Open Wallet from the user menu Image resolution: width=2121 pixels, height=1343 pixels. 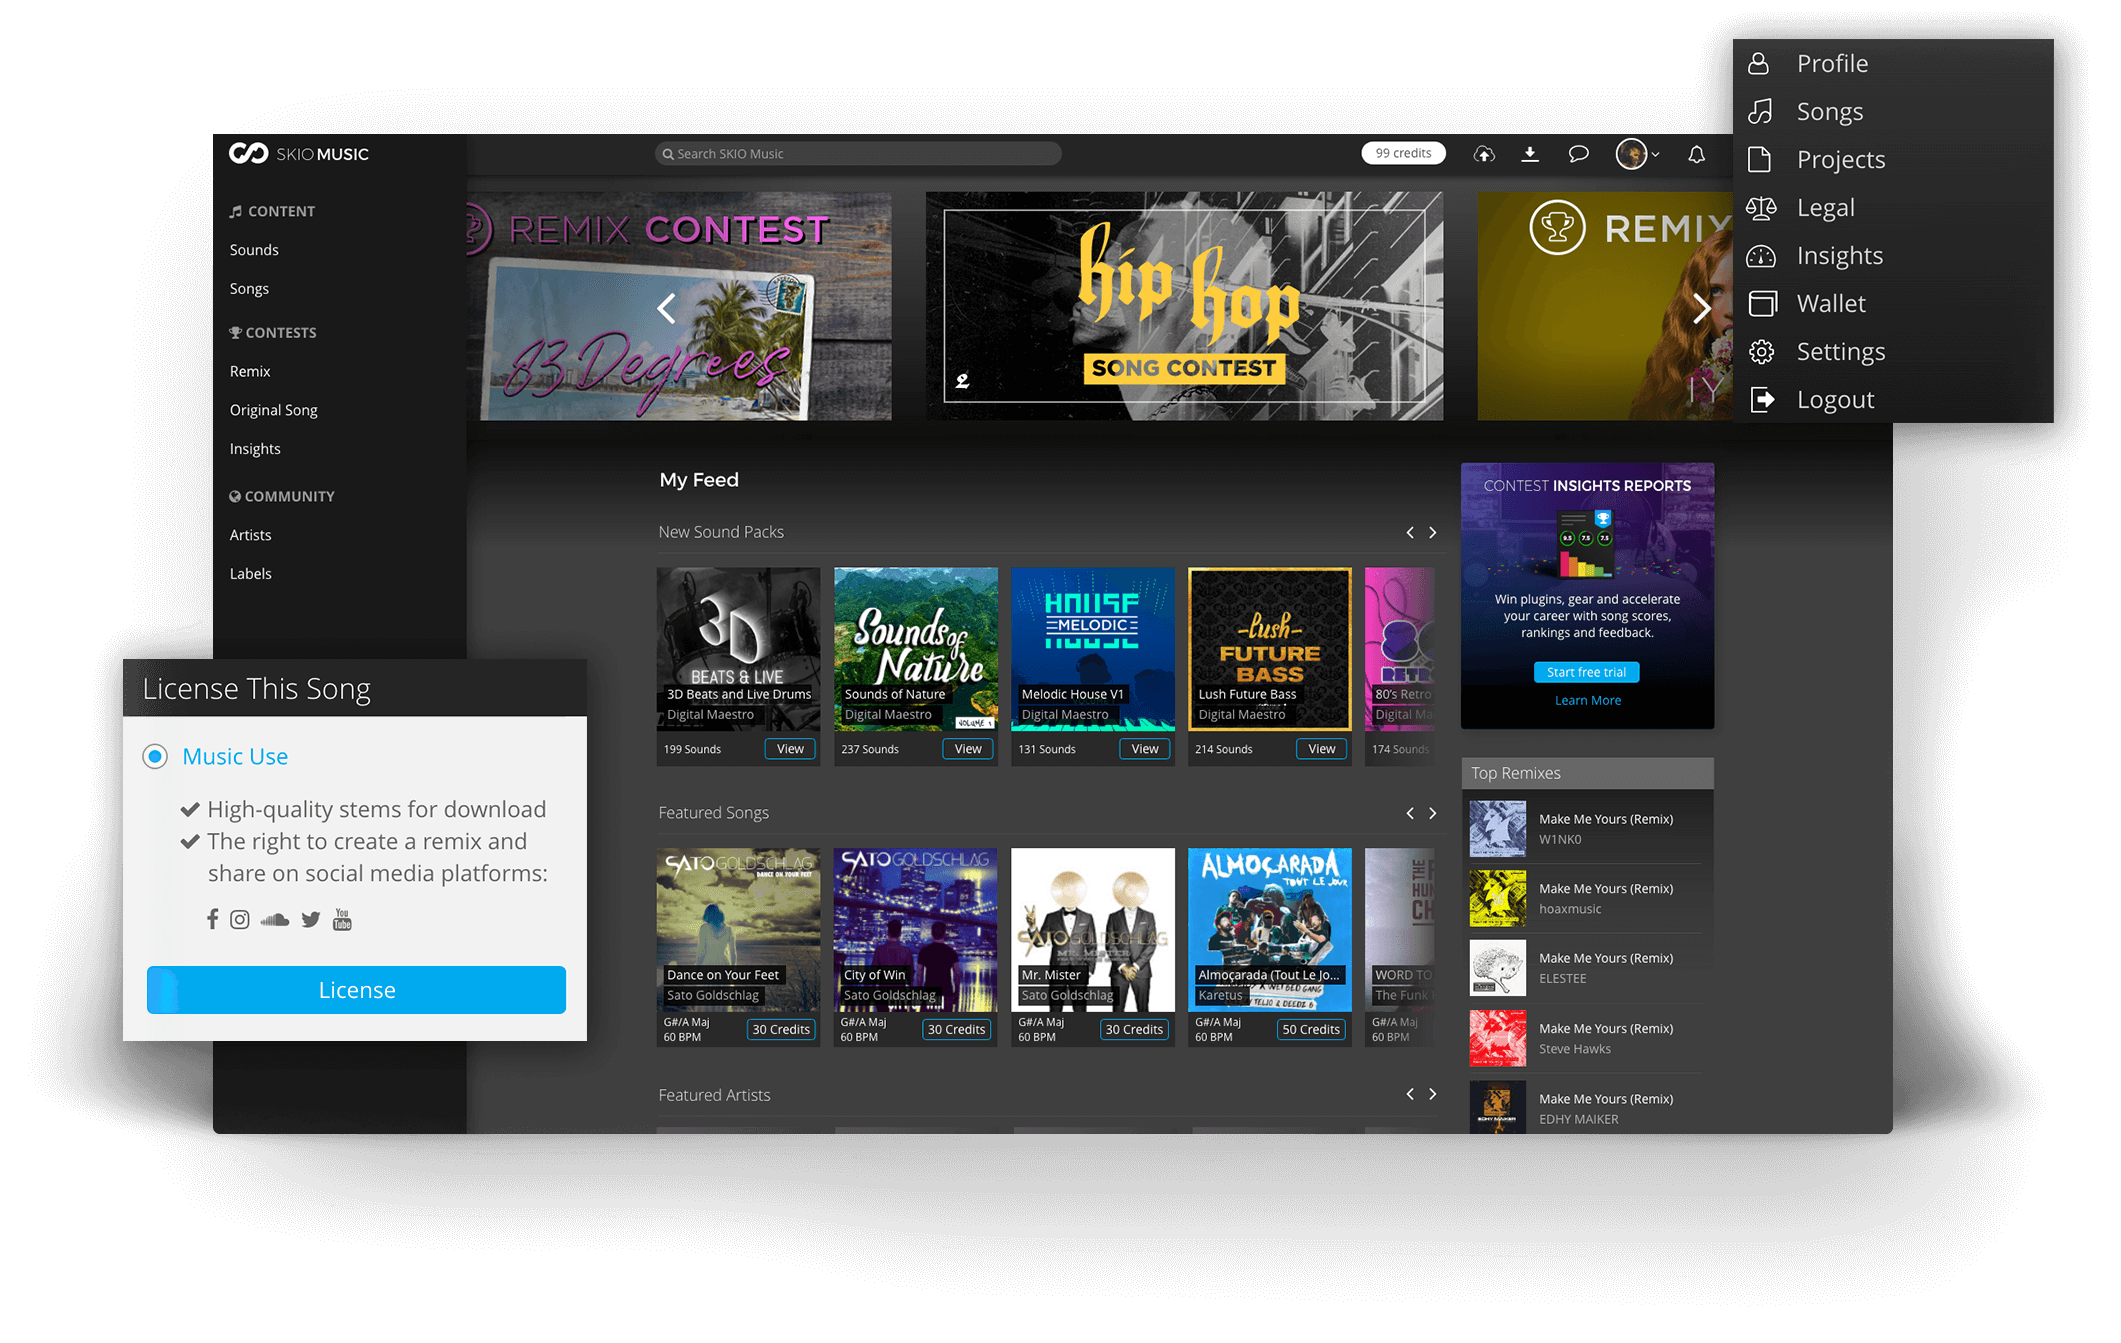[x=1830, y=303]
